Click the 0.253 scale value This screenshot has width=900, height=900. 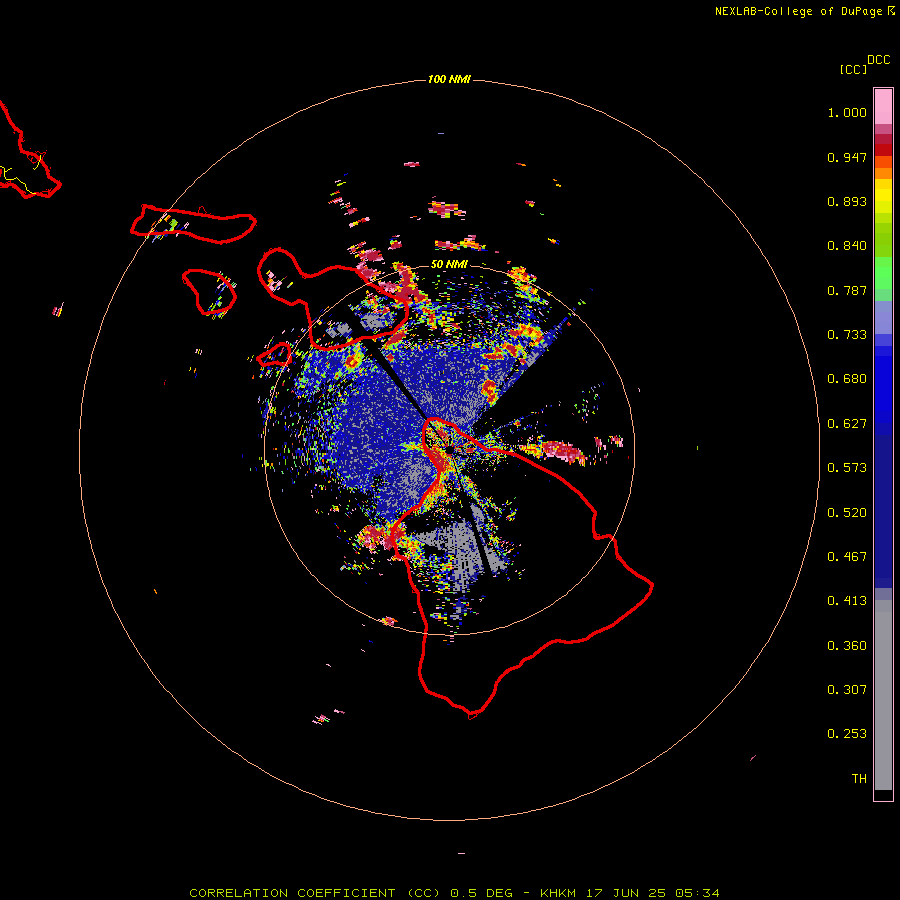847,734
